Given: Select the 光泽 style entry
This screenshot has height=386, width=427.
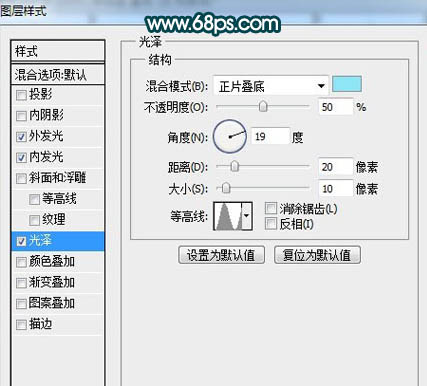Looking at the screenshot, I should 58,241.
